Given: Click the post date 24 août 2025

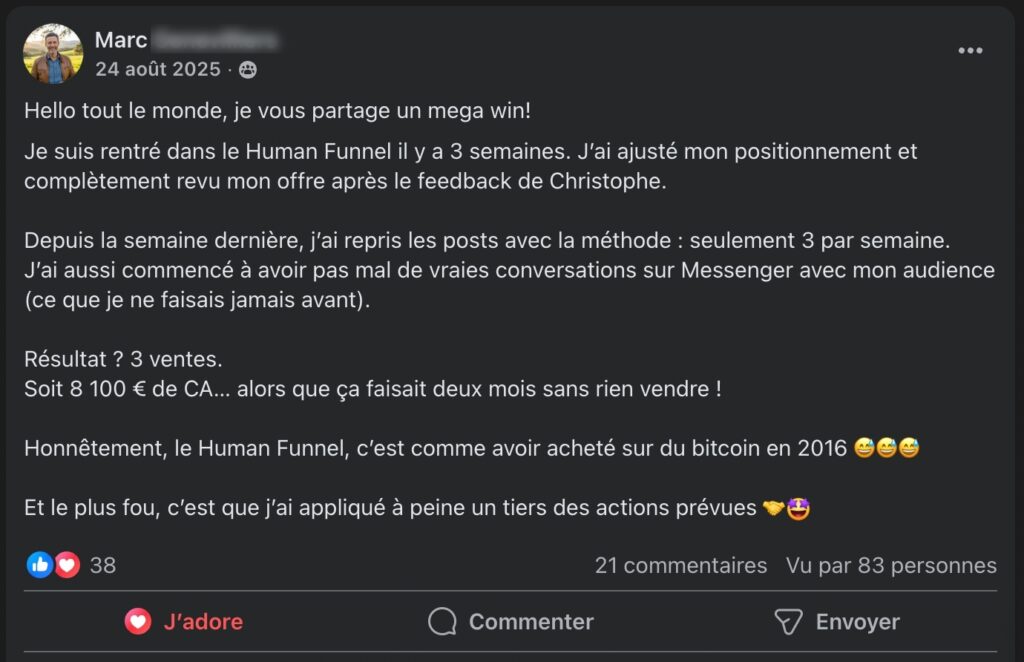Looking at the screenshot, I should pos(158,70).
